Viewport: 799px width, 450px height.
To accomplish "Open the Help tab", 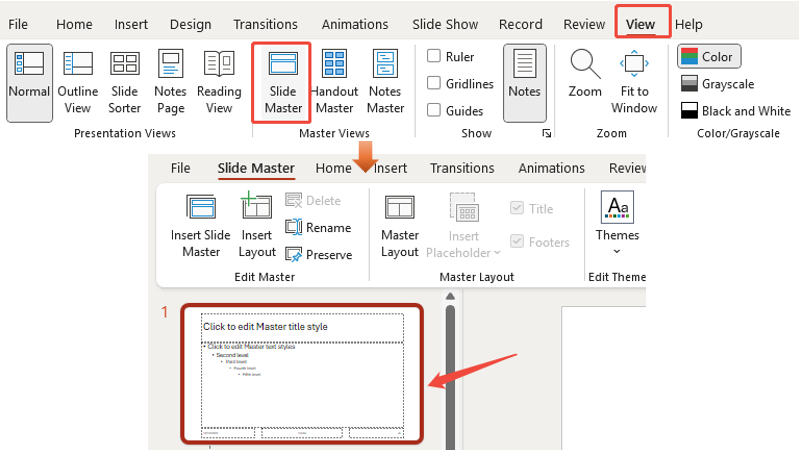I will (688, 24).
